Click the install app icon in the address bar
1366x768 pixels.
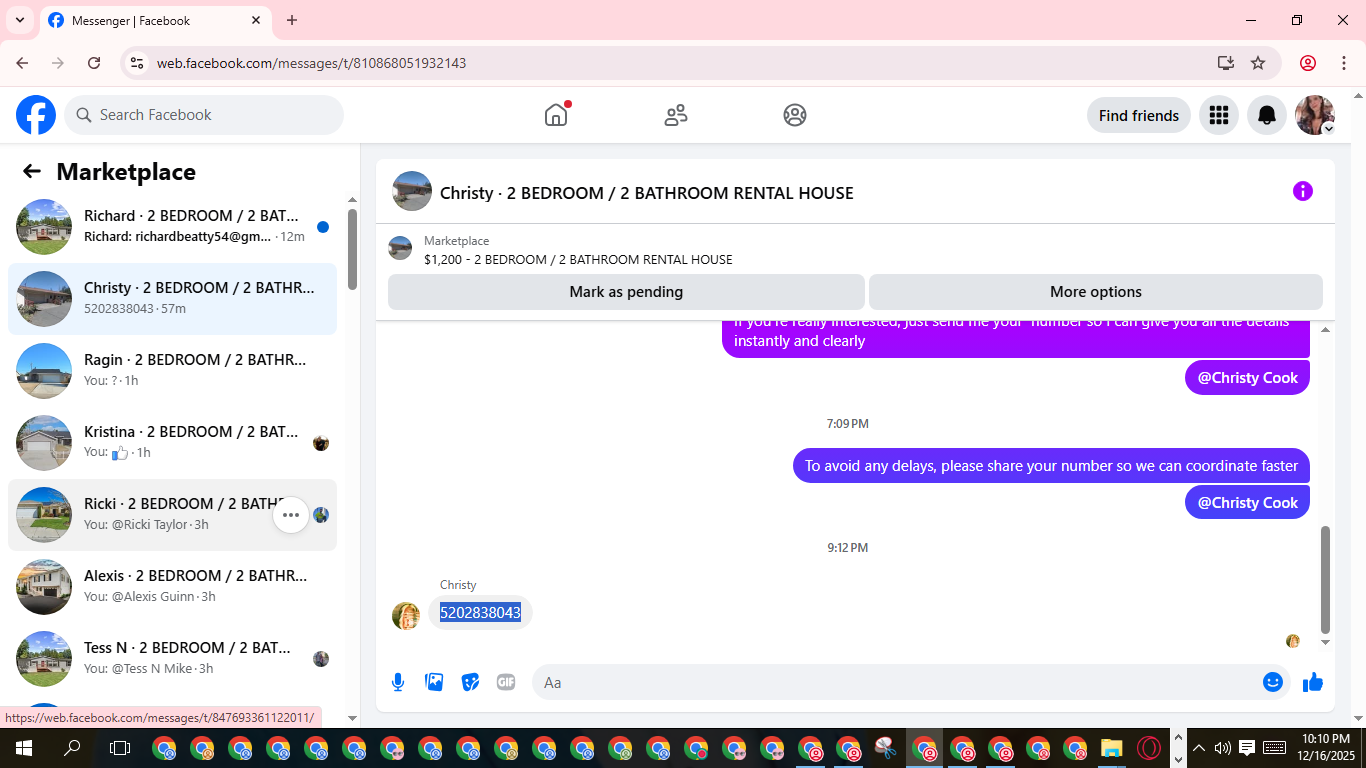(1226, 63)
